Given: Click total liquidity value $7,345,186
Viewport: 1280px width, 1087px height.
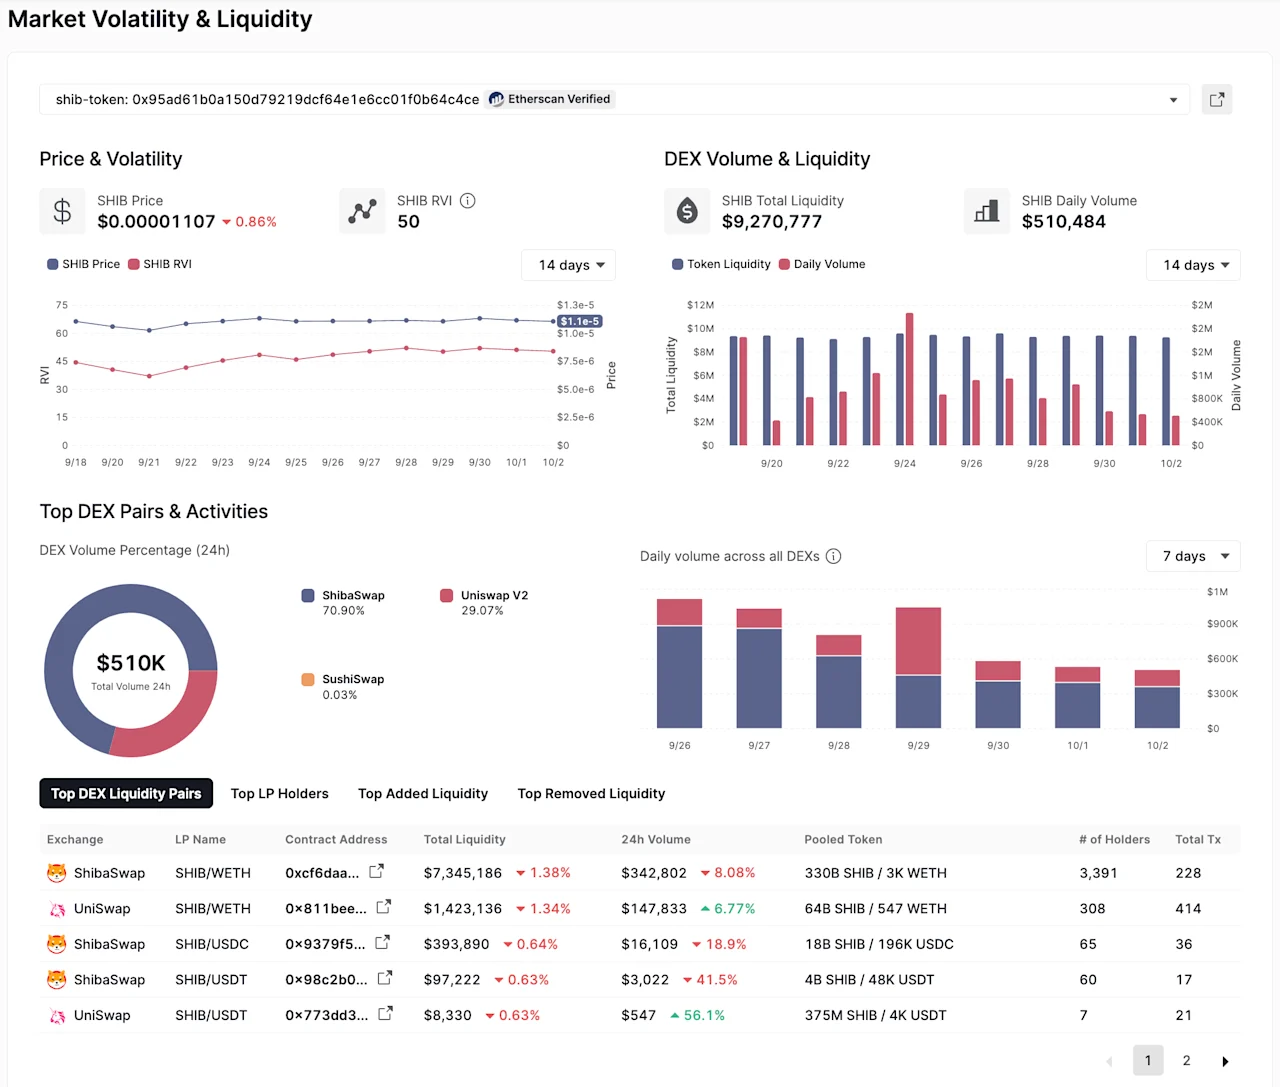Looking at the screenshot, I should click(463, 873).
